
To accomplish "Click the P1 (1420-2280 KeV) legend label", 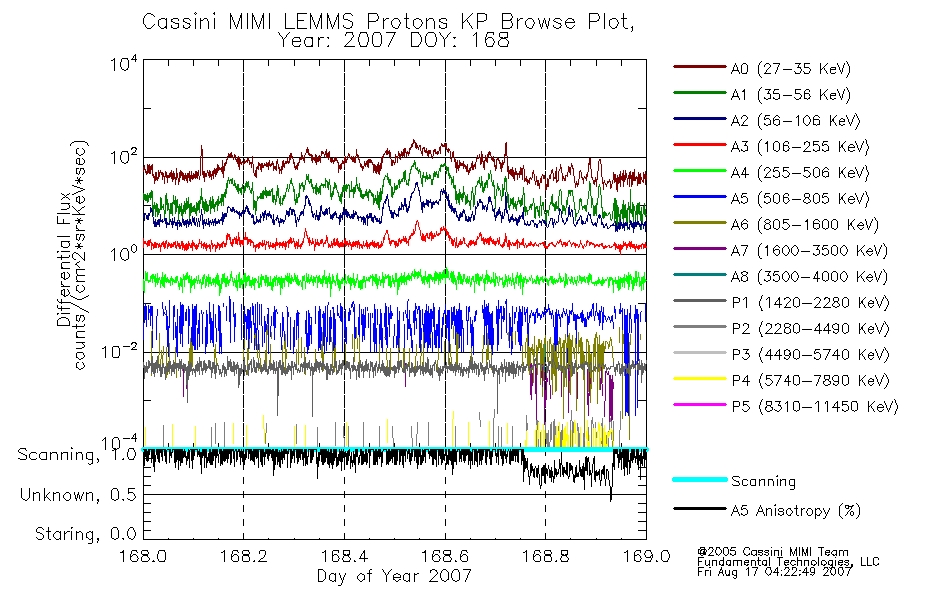I will click(x=810, y=303).
